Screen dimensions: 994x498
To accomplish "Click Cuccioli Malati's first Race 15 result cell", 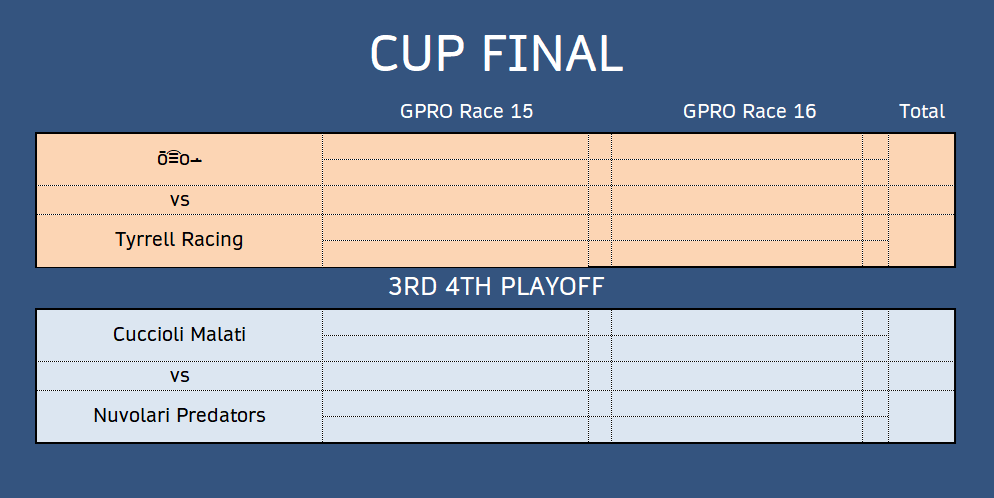I will tap(455, 322).
